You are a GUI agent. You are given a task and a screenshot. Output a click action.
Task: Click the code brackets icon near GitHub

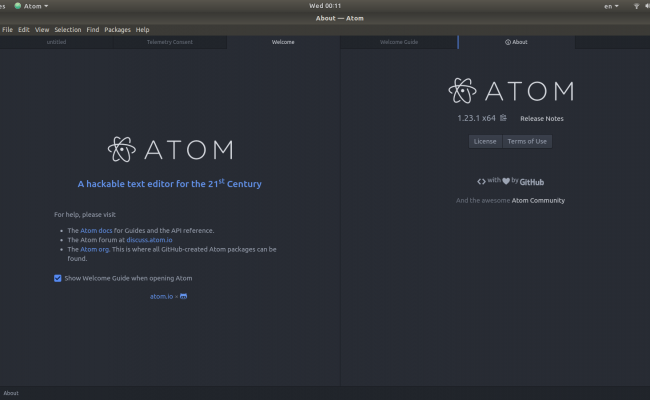coord(481,181)
